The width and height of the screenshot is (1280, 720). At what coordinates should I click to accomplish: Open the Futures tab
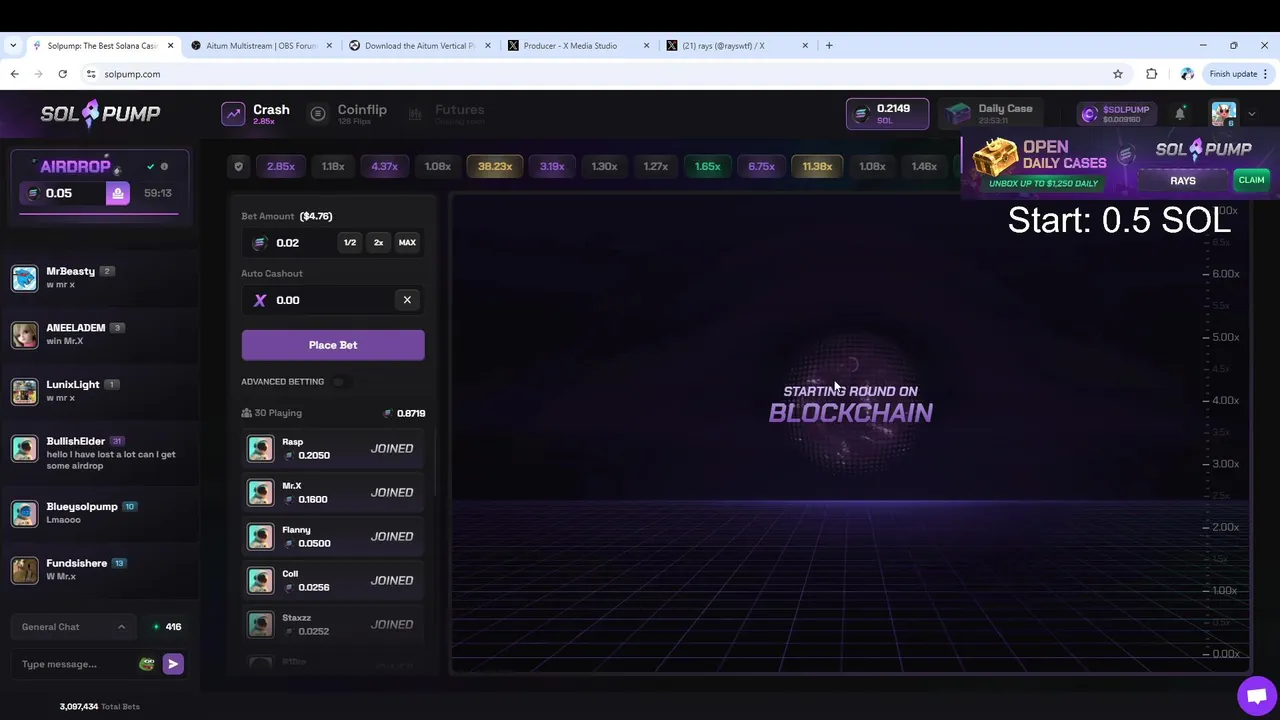[x=446, y=114]
